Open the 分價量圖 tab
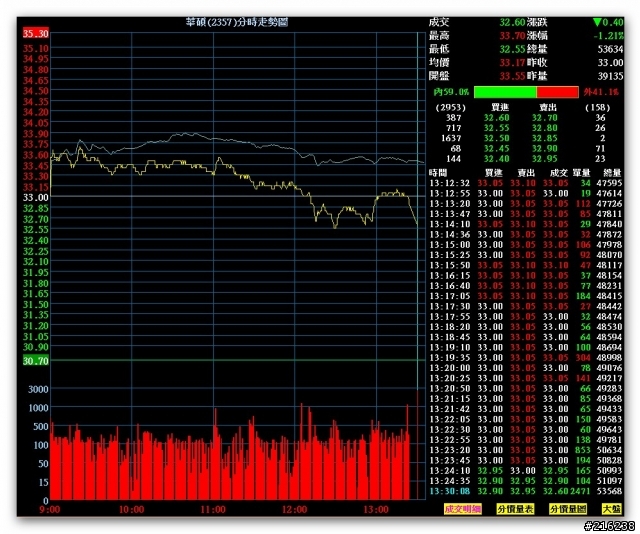The image size is (640, 534). pyautogui.click(x=568, y=509)
